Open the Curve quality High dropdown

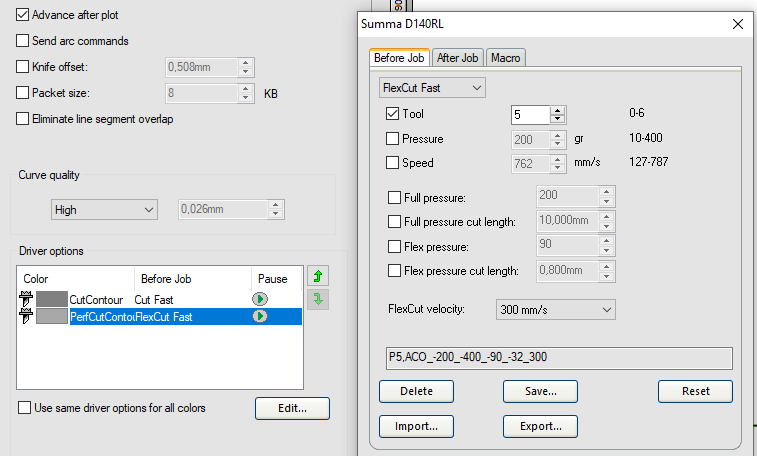pyautogui.click(x=104, y=210)
